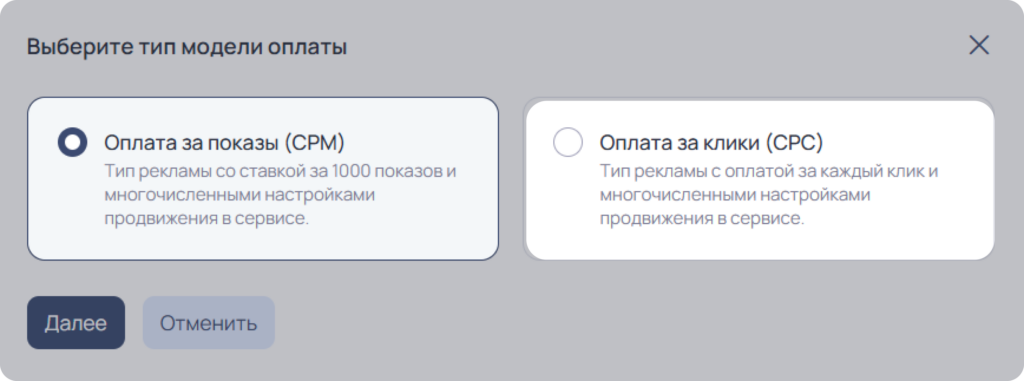Click the Далее button
This screenshot has height=381, width=1024.
(76, 323)
